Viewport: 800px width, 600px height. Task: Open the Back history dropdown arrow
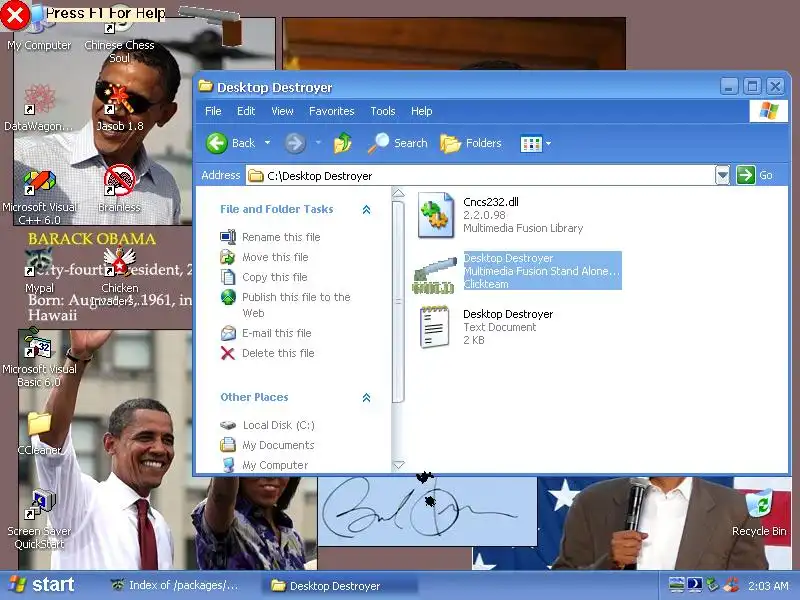267,143
